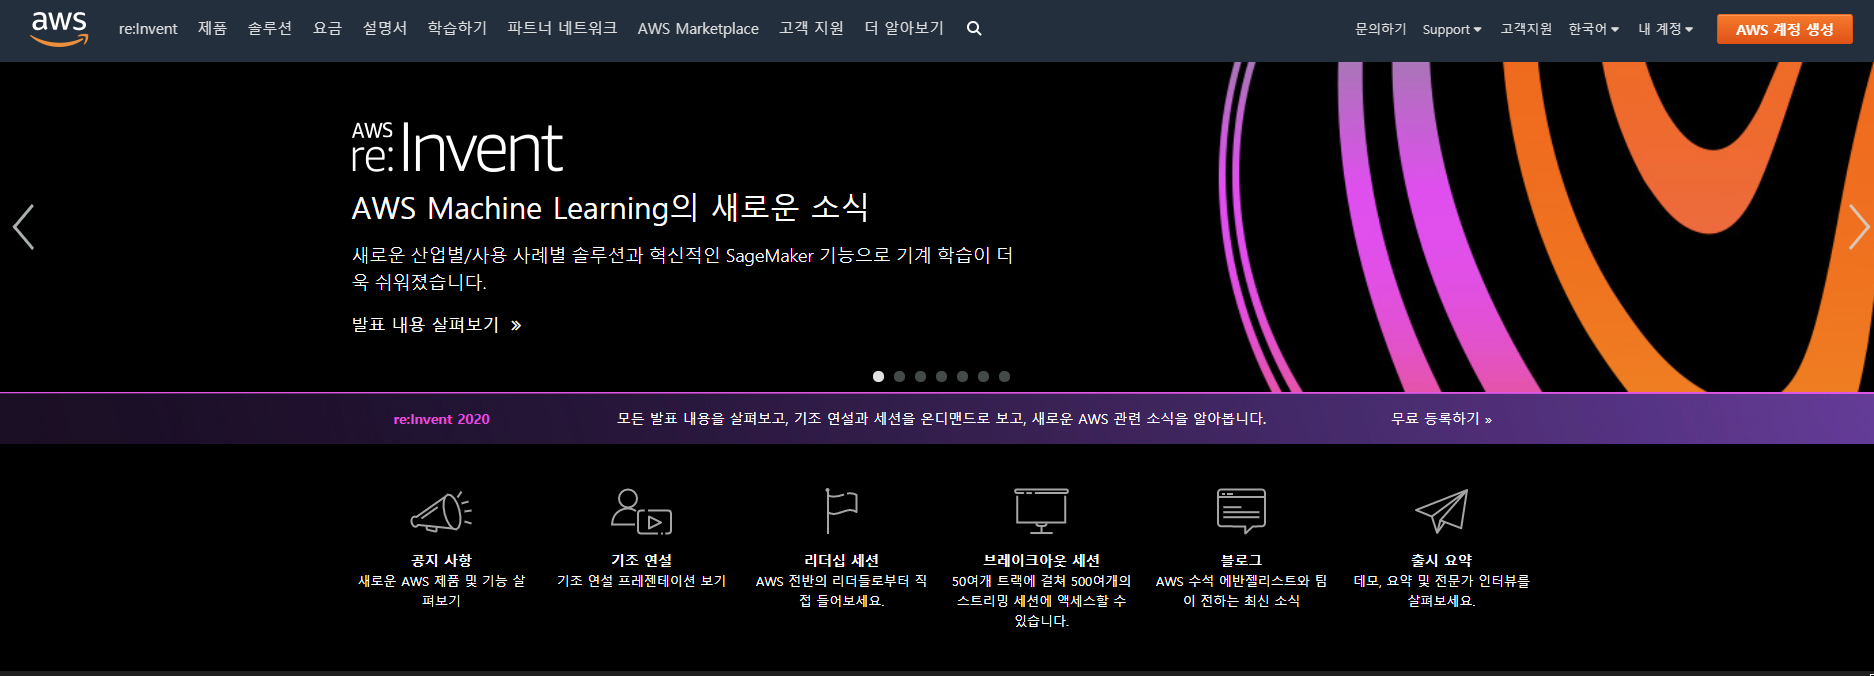1874x676 pixels.
Task: Click the paper plane 출시 요약 icon
Action: [1441, 511]
